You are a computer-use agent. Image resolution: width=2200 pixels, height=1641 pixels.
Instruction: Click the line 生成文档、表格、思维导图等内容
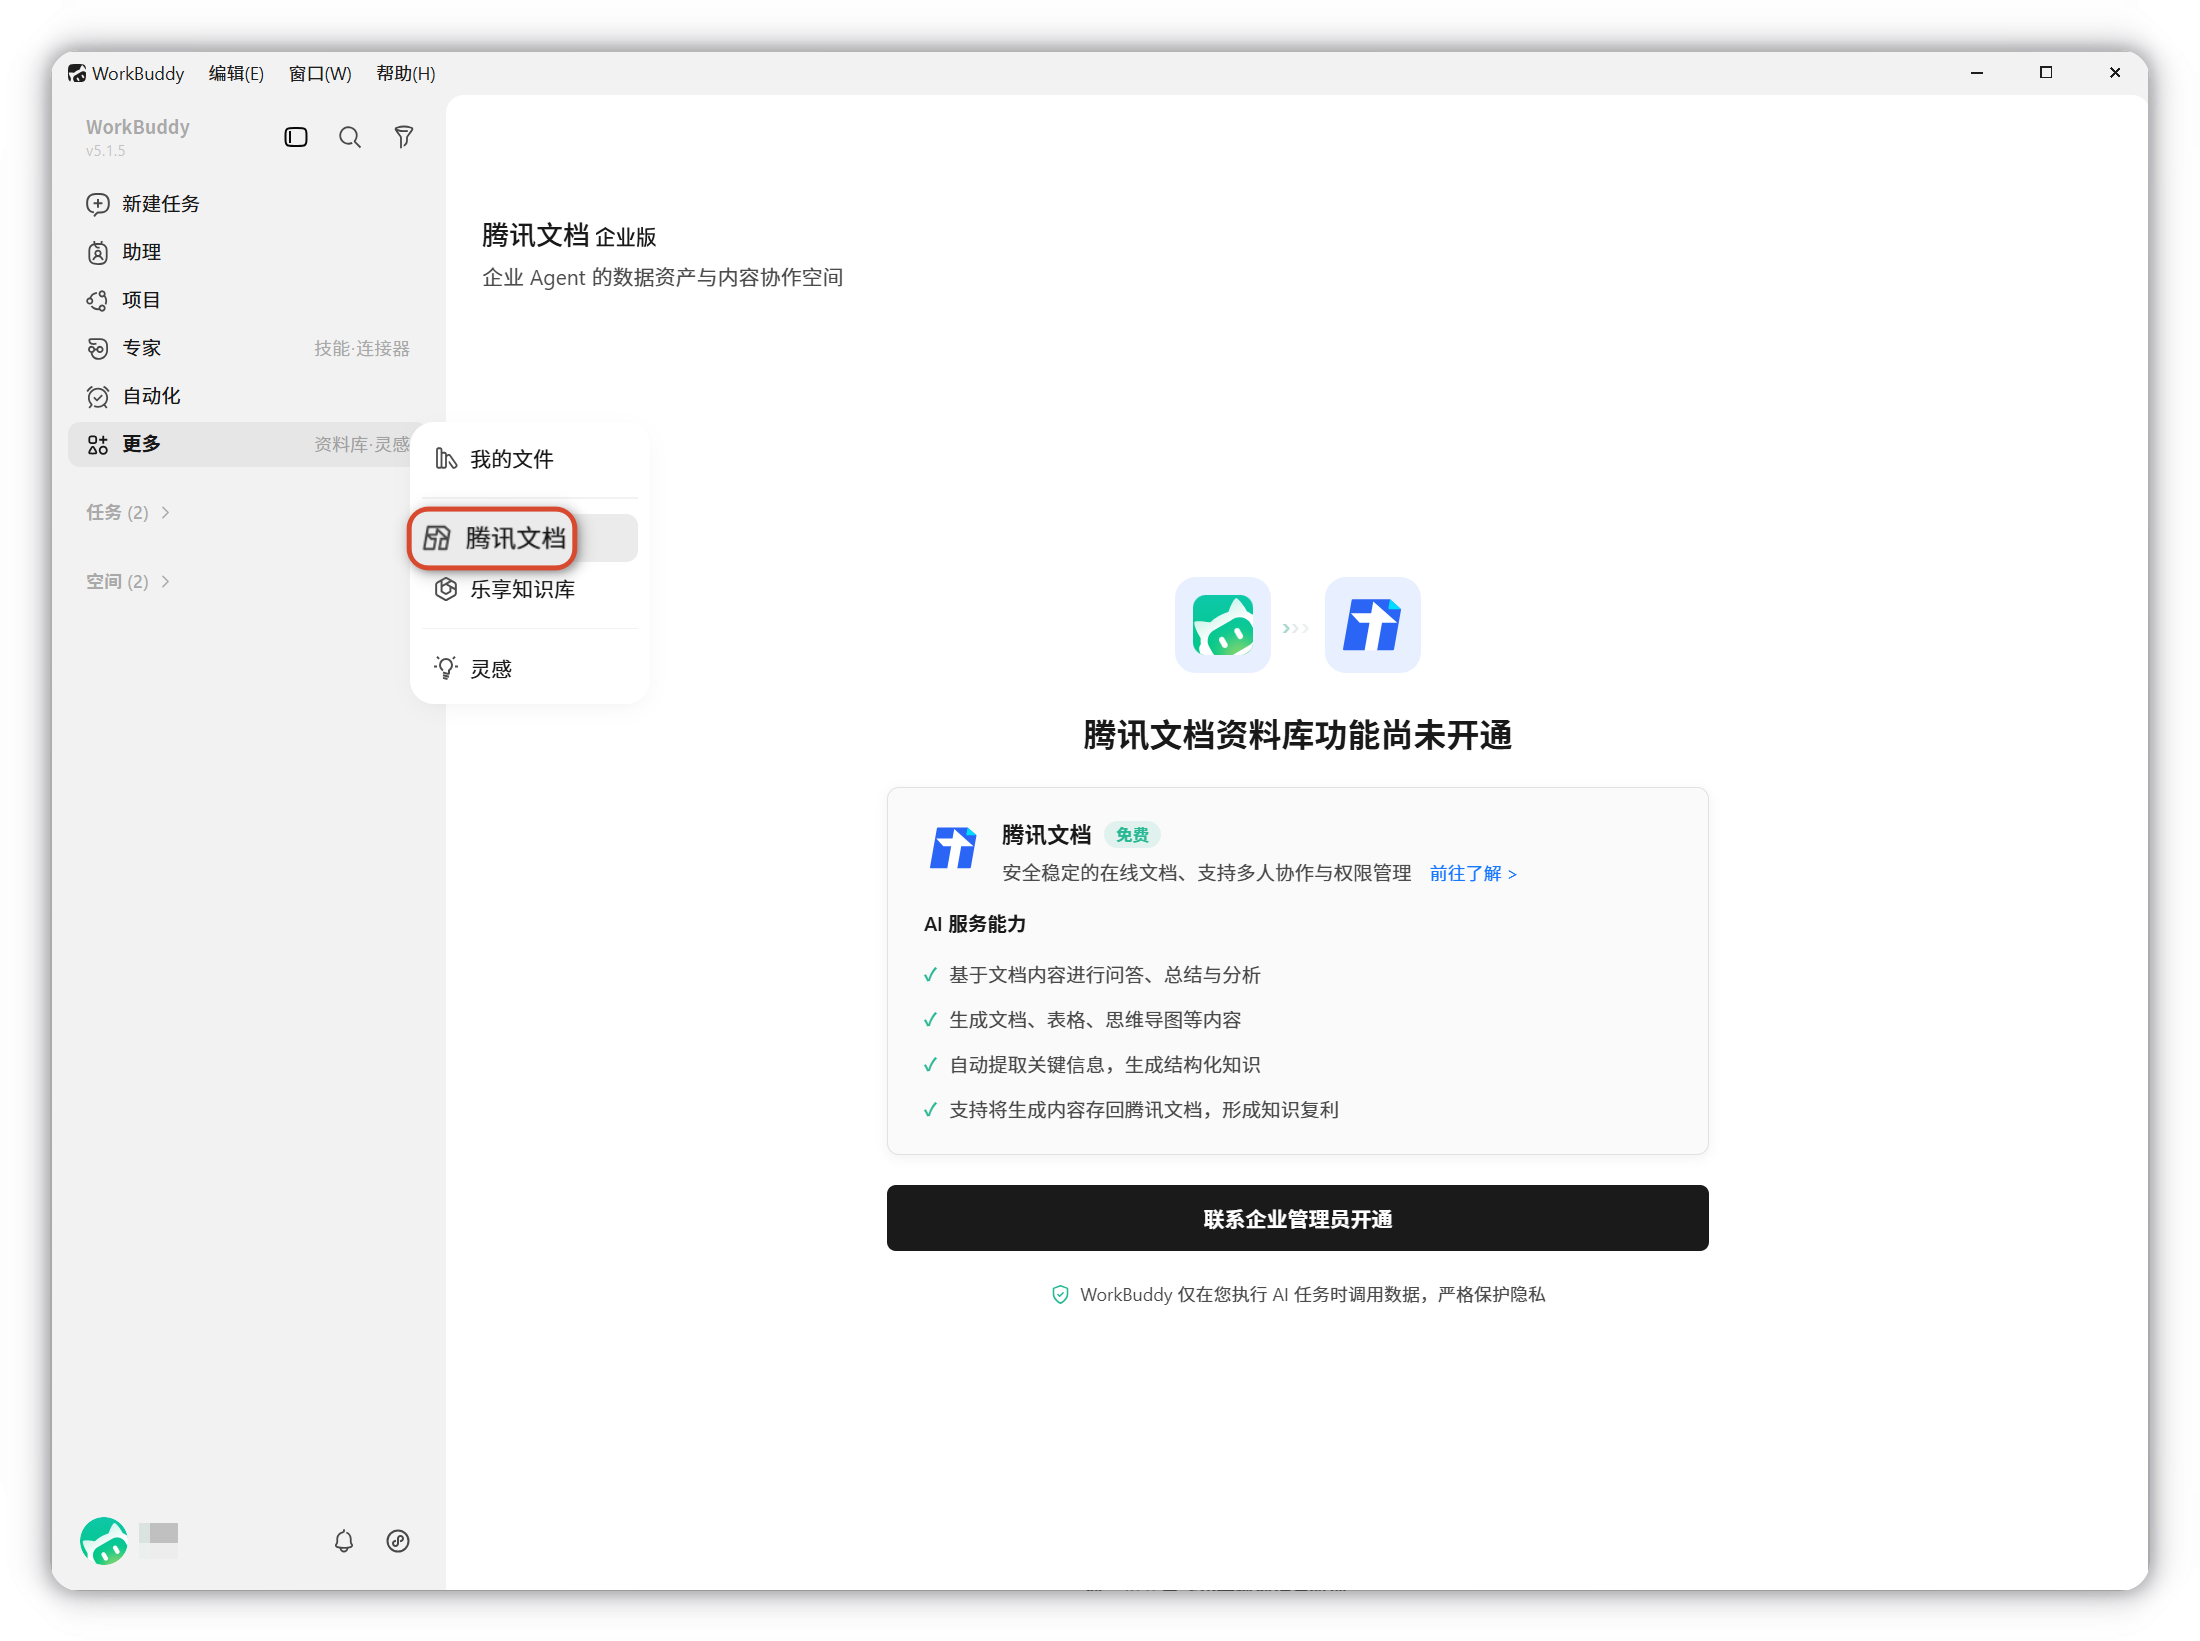(x=1095, y=1020)
